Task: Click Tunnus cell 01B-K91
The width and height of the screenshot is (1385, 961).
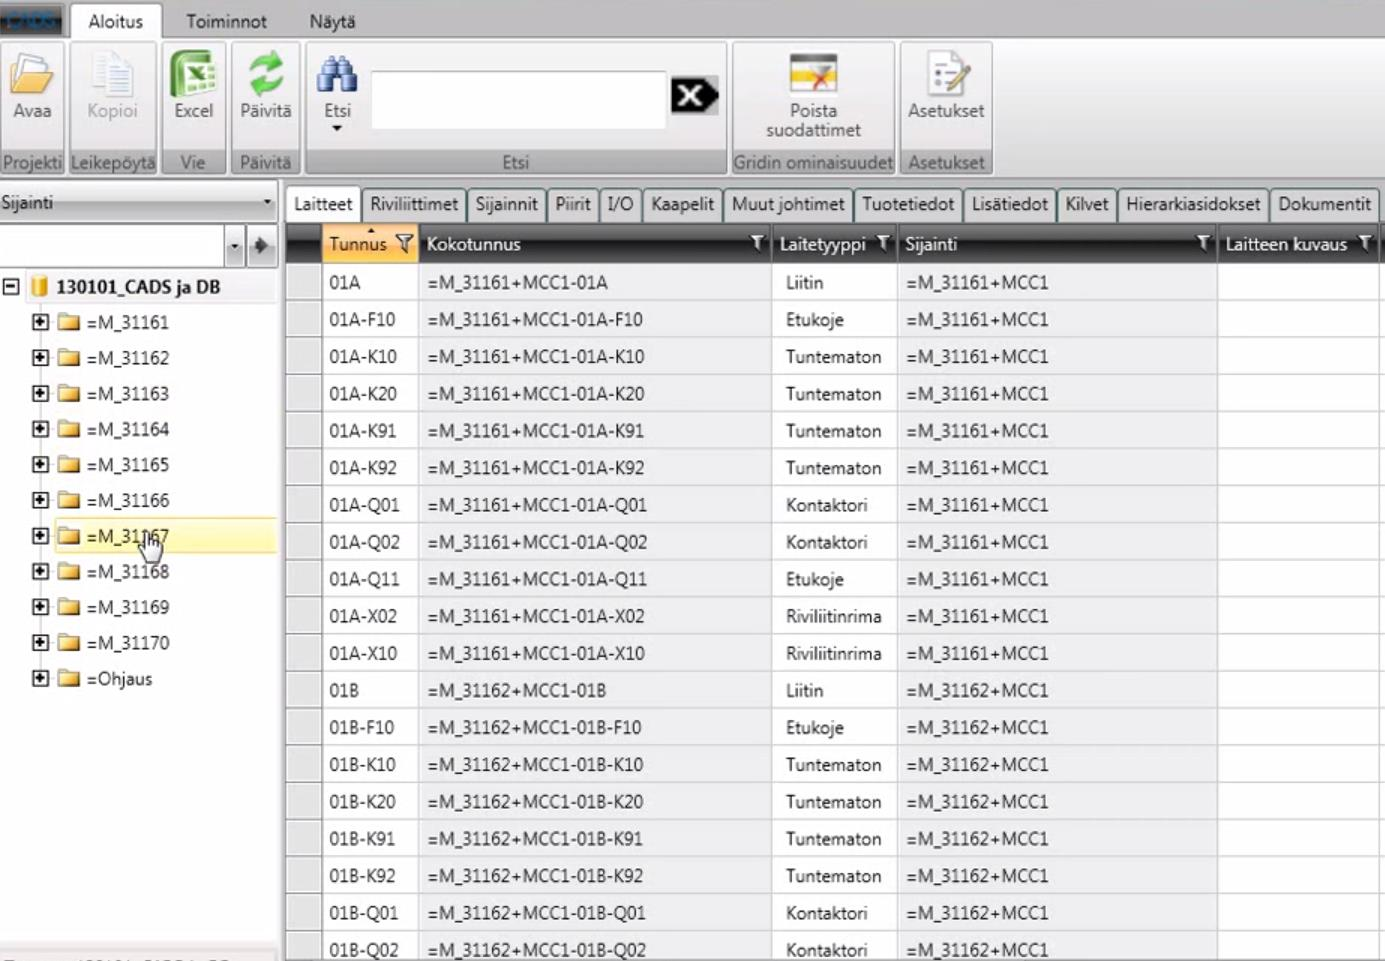Action: [x=370, y=838]
